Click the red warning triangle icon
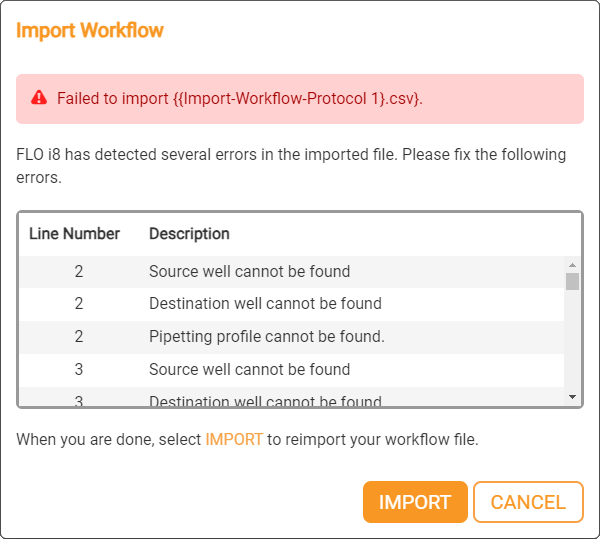The width and height of the screenshot is (600, 539). [x=39, y=98]
